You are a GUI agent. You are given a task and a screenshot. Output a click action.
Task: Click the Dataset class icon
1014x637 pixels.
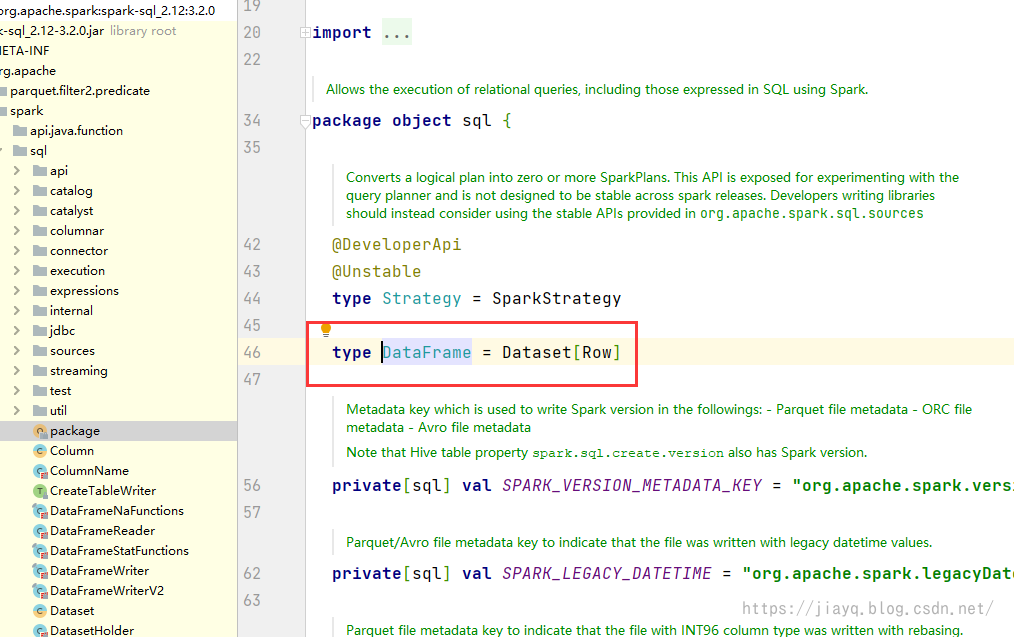coord(40,611)
